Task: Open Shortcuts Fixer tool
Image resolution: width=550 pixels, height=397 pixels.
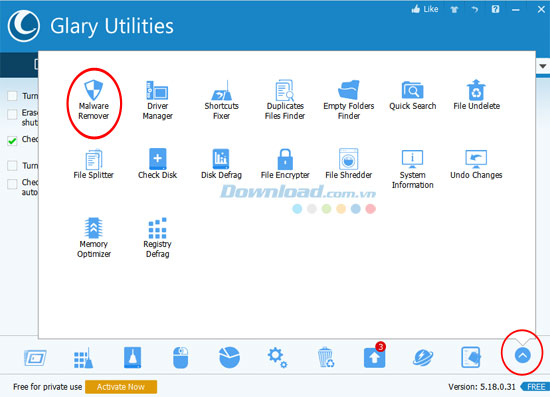Action: [221, 100]
